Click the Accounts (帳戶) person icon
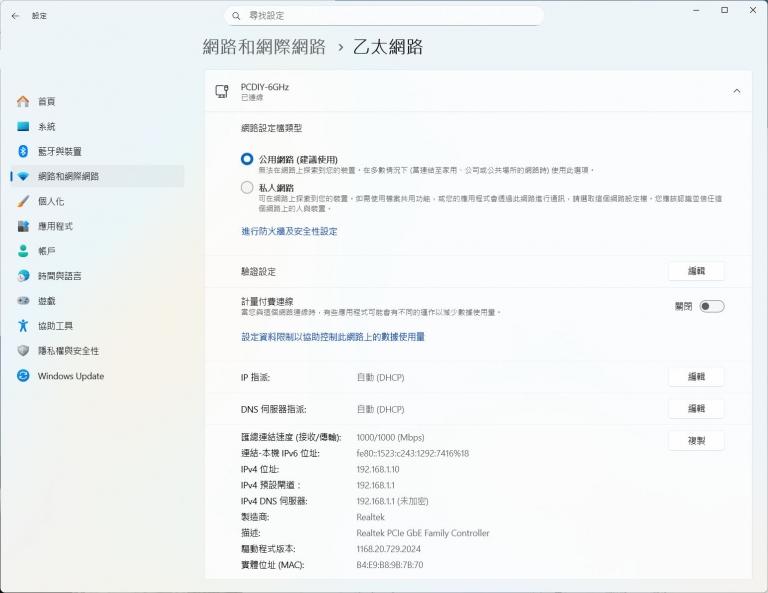Screen dimensions: 768x593 click(23, 251)
